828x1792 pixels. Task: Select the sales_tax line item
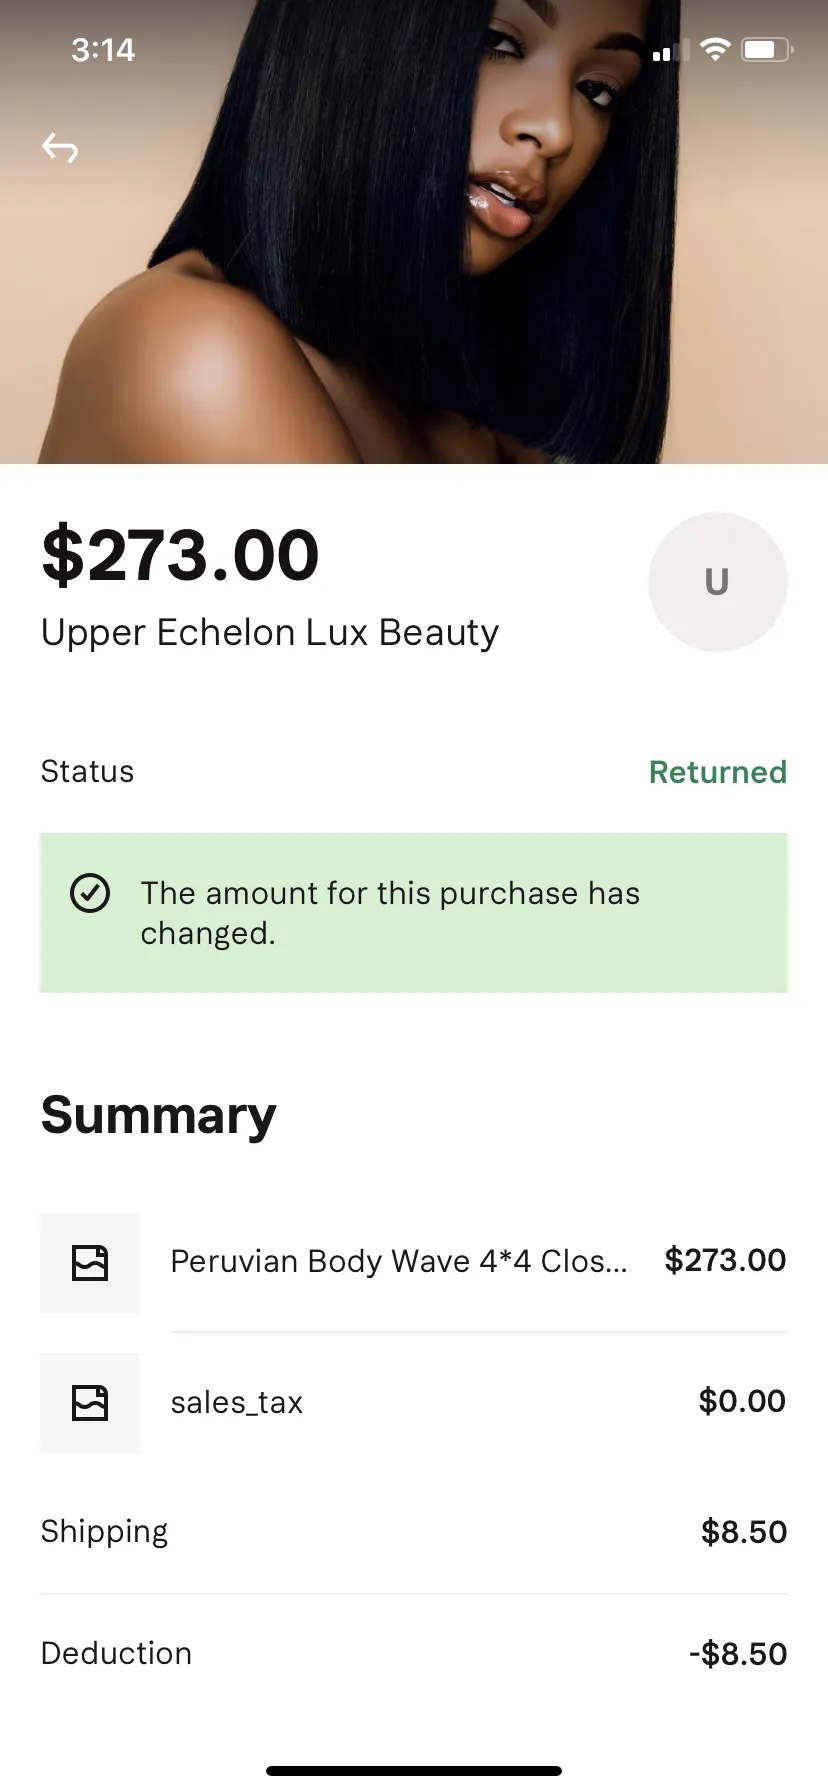pyautogui.click(x=414, y=1402)
